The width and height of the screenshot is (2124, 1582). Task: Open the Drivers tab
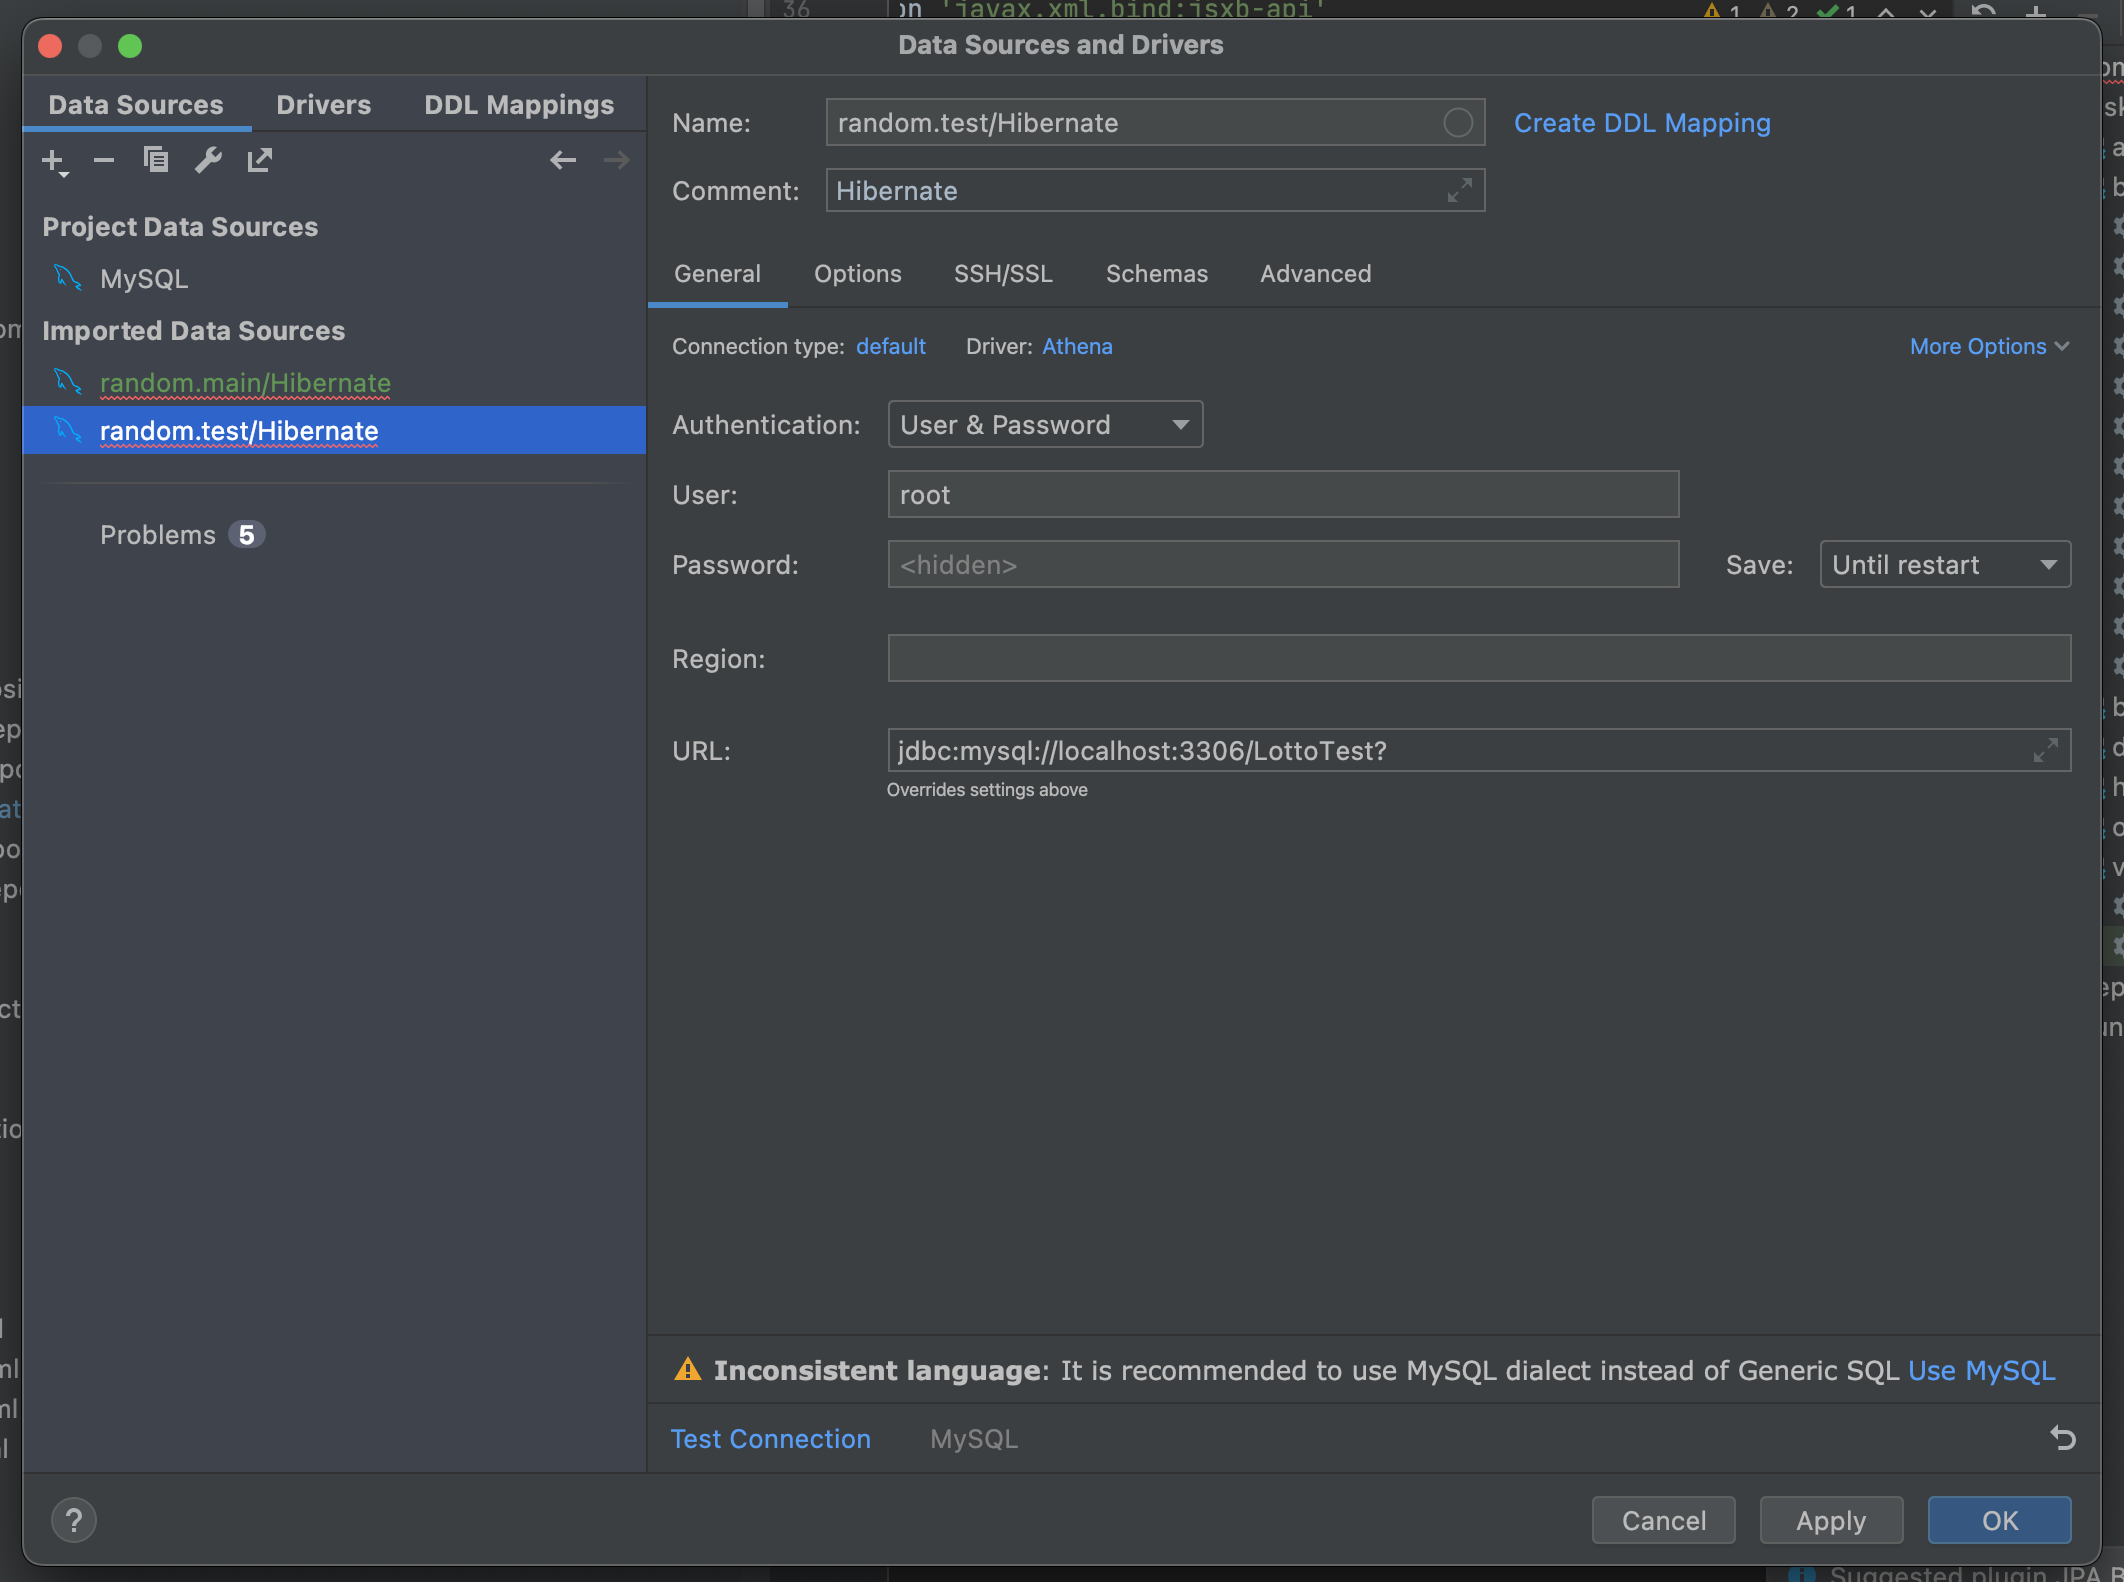tap(323, 104)
